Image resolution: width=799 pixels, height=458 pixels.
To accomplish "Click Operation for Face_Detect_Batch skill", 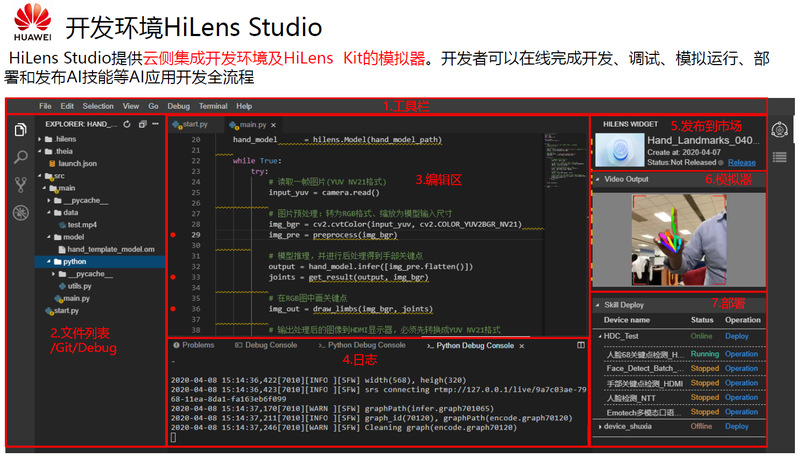I will 741,368.
